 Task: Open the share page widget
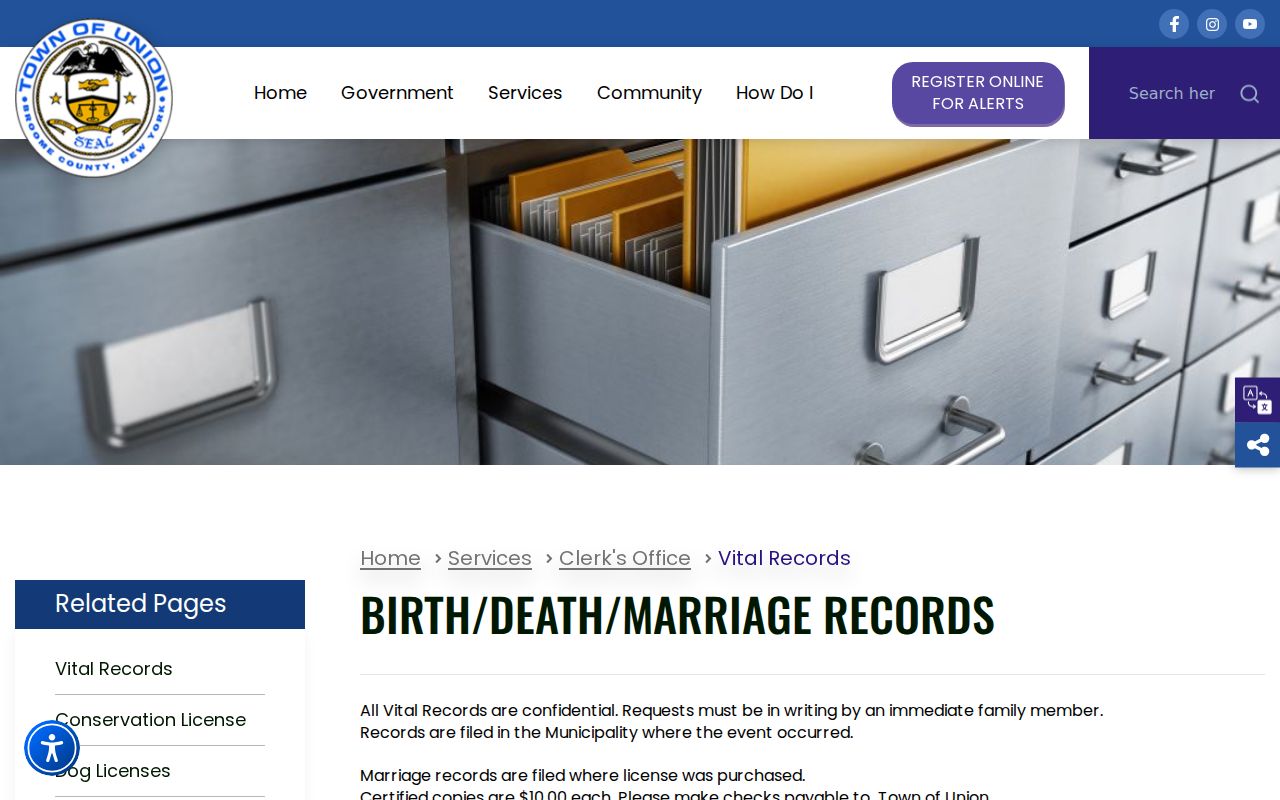point(1257,445)
